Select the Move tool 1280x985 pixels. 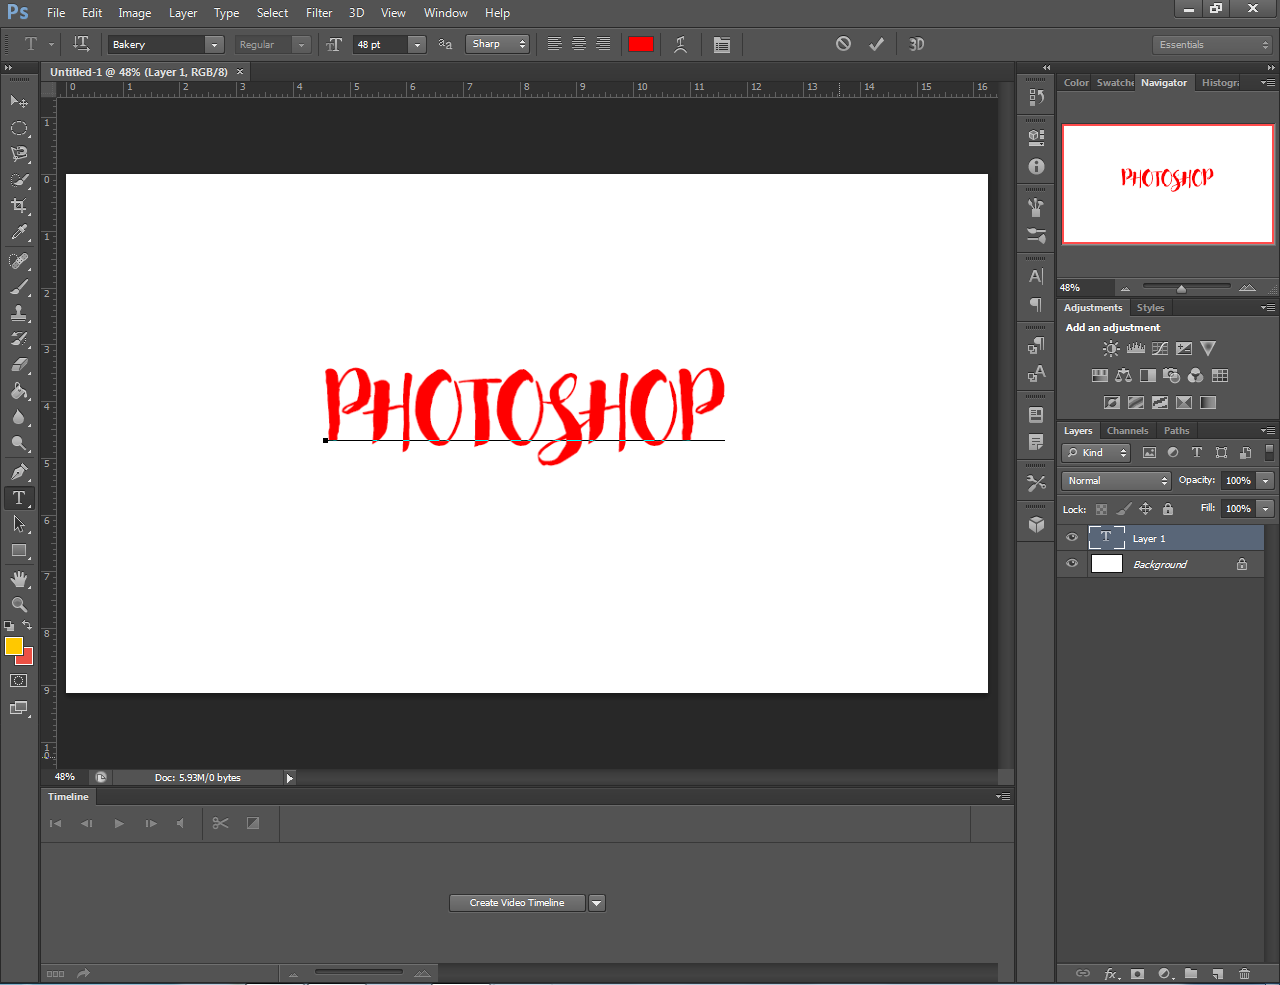(19, 102)
